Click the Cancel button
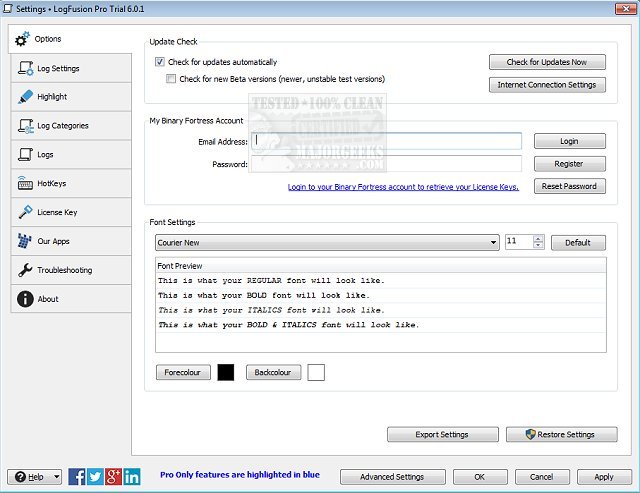This screenshot has height=493, width=640. pyautogui.click(x=542, y=477)
